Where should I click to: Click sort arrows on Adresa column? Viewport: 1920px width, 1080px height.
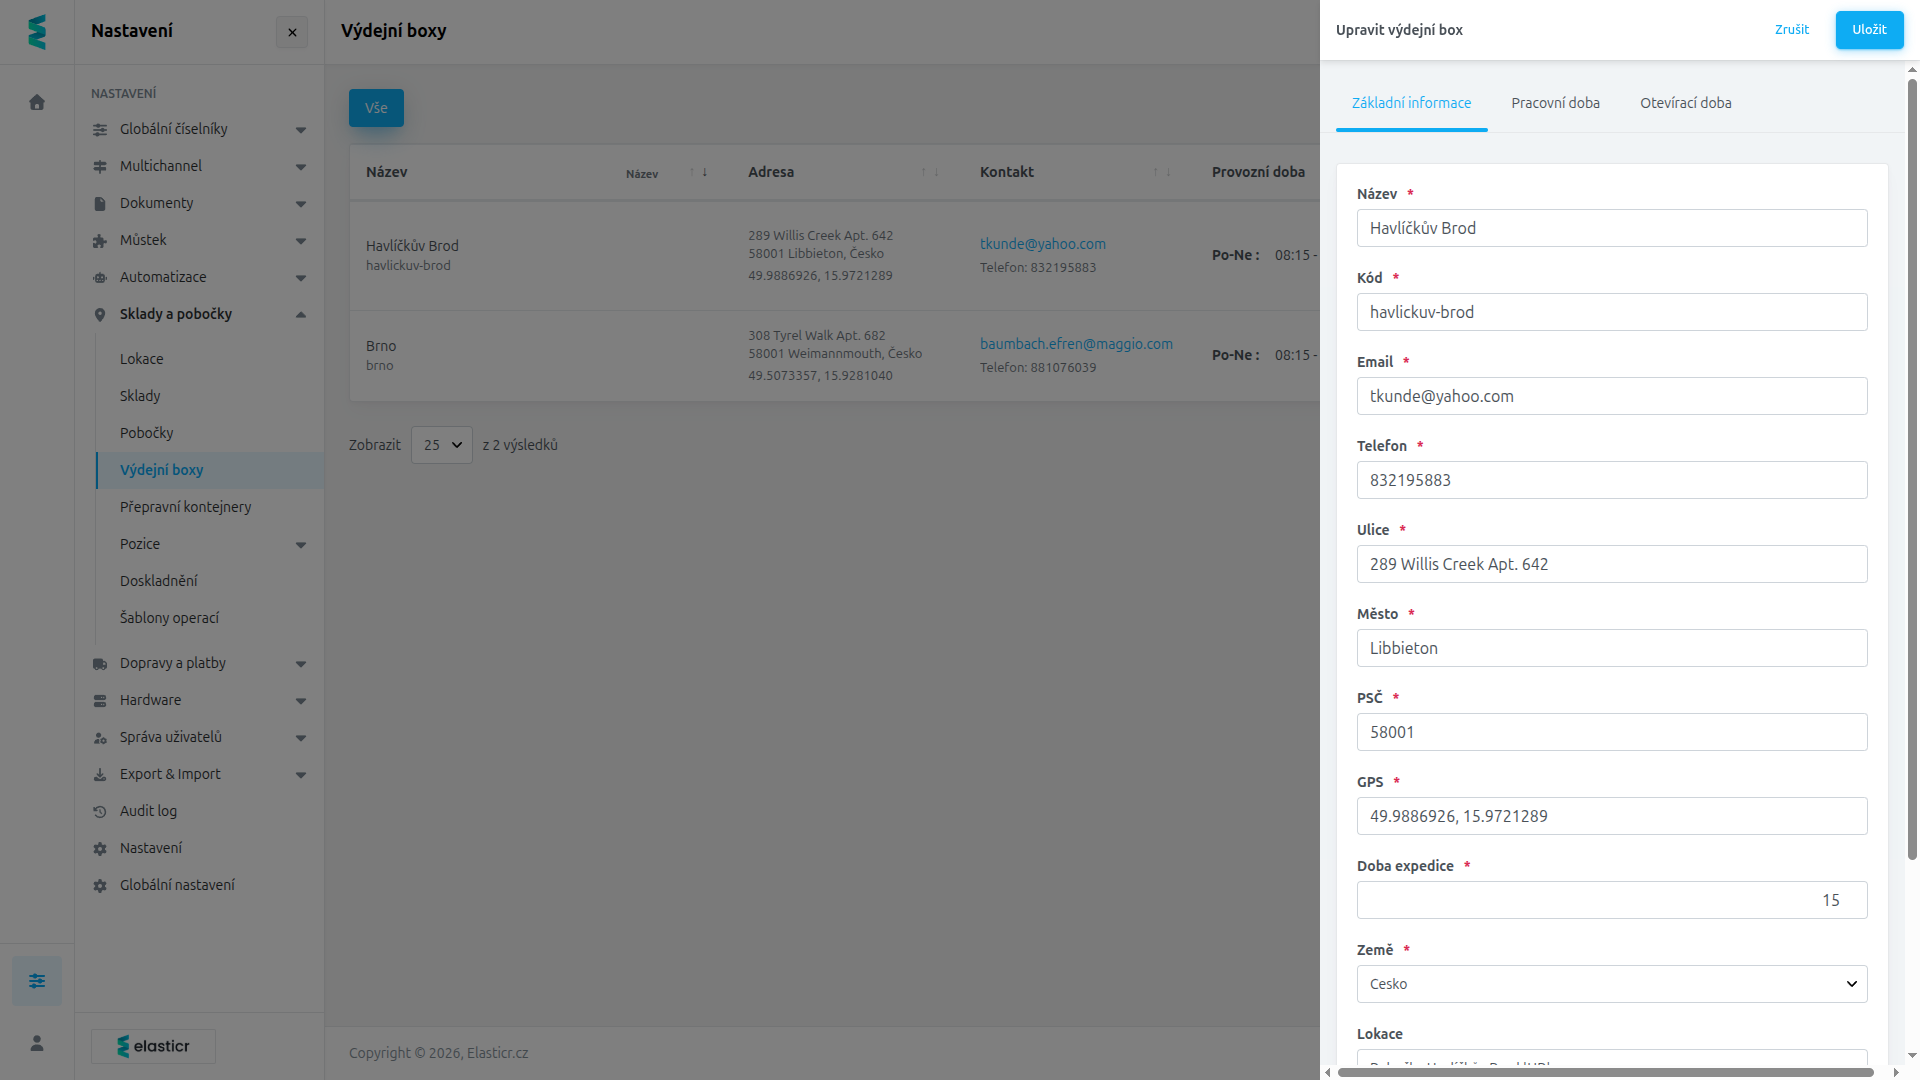coord(930,172)
